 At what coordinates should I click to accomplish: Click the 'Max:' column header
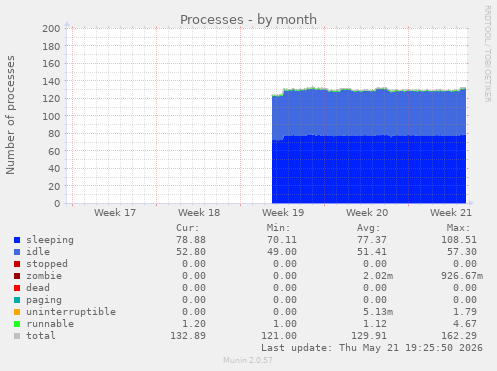click(459, 228)
